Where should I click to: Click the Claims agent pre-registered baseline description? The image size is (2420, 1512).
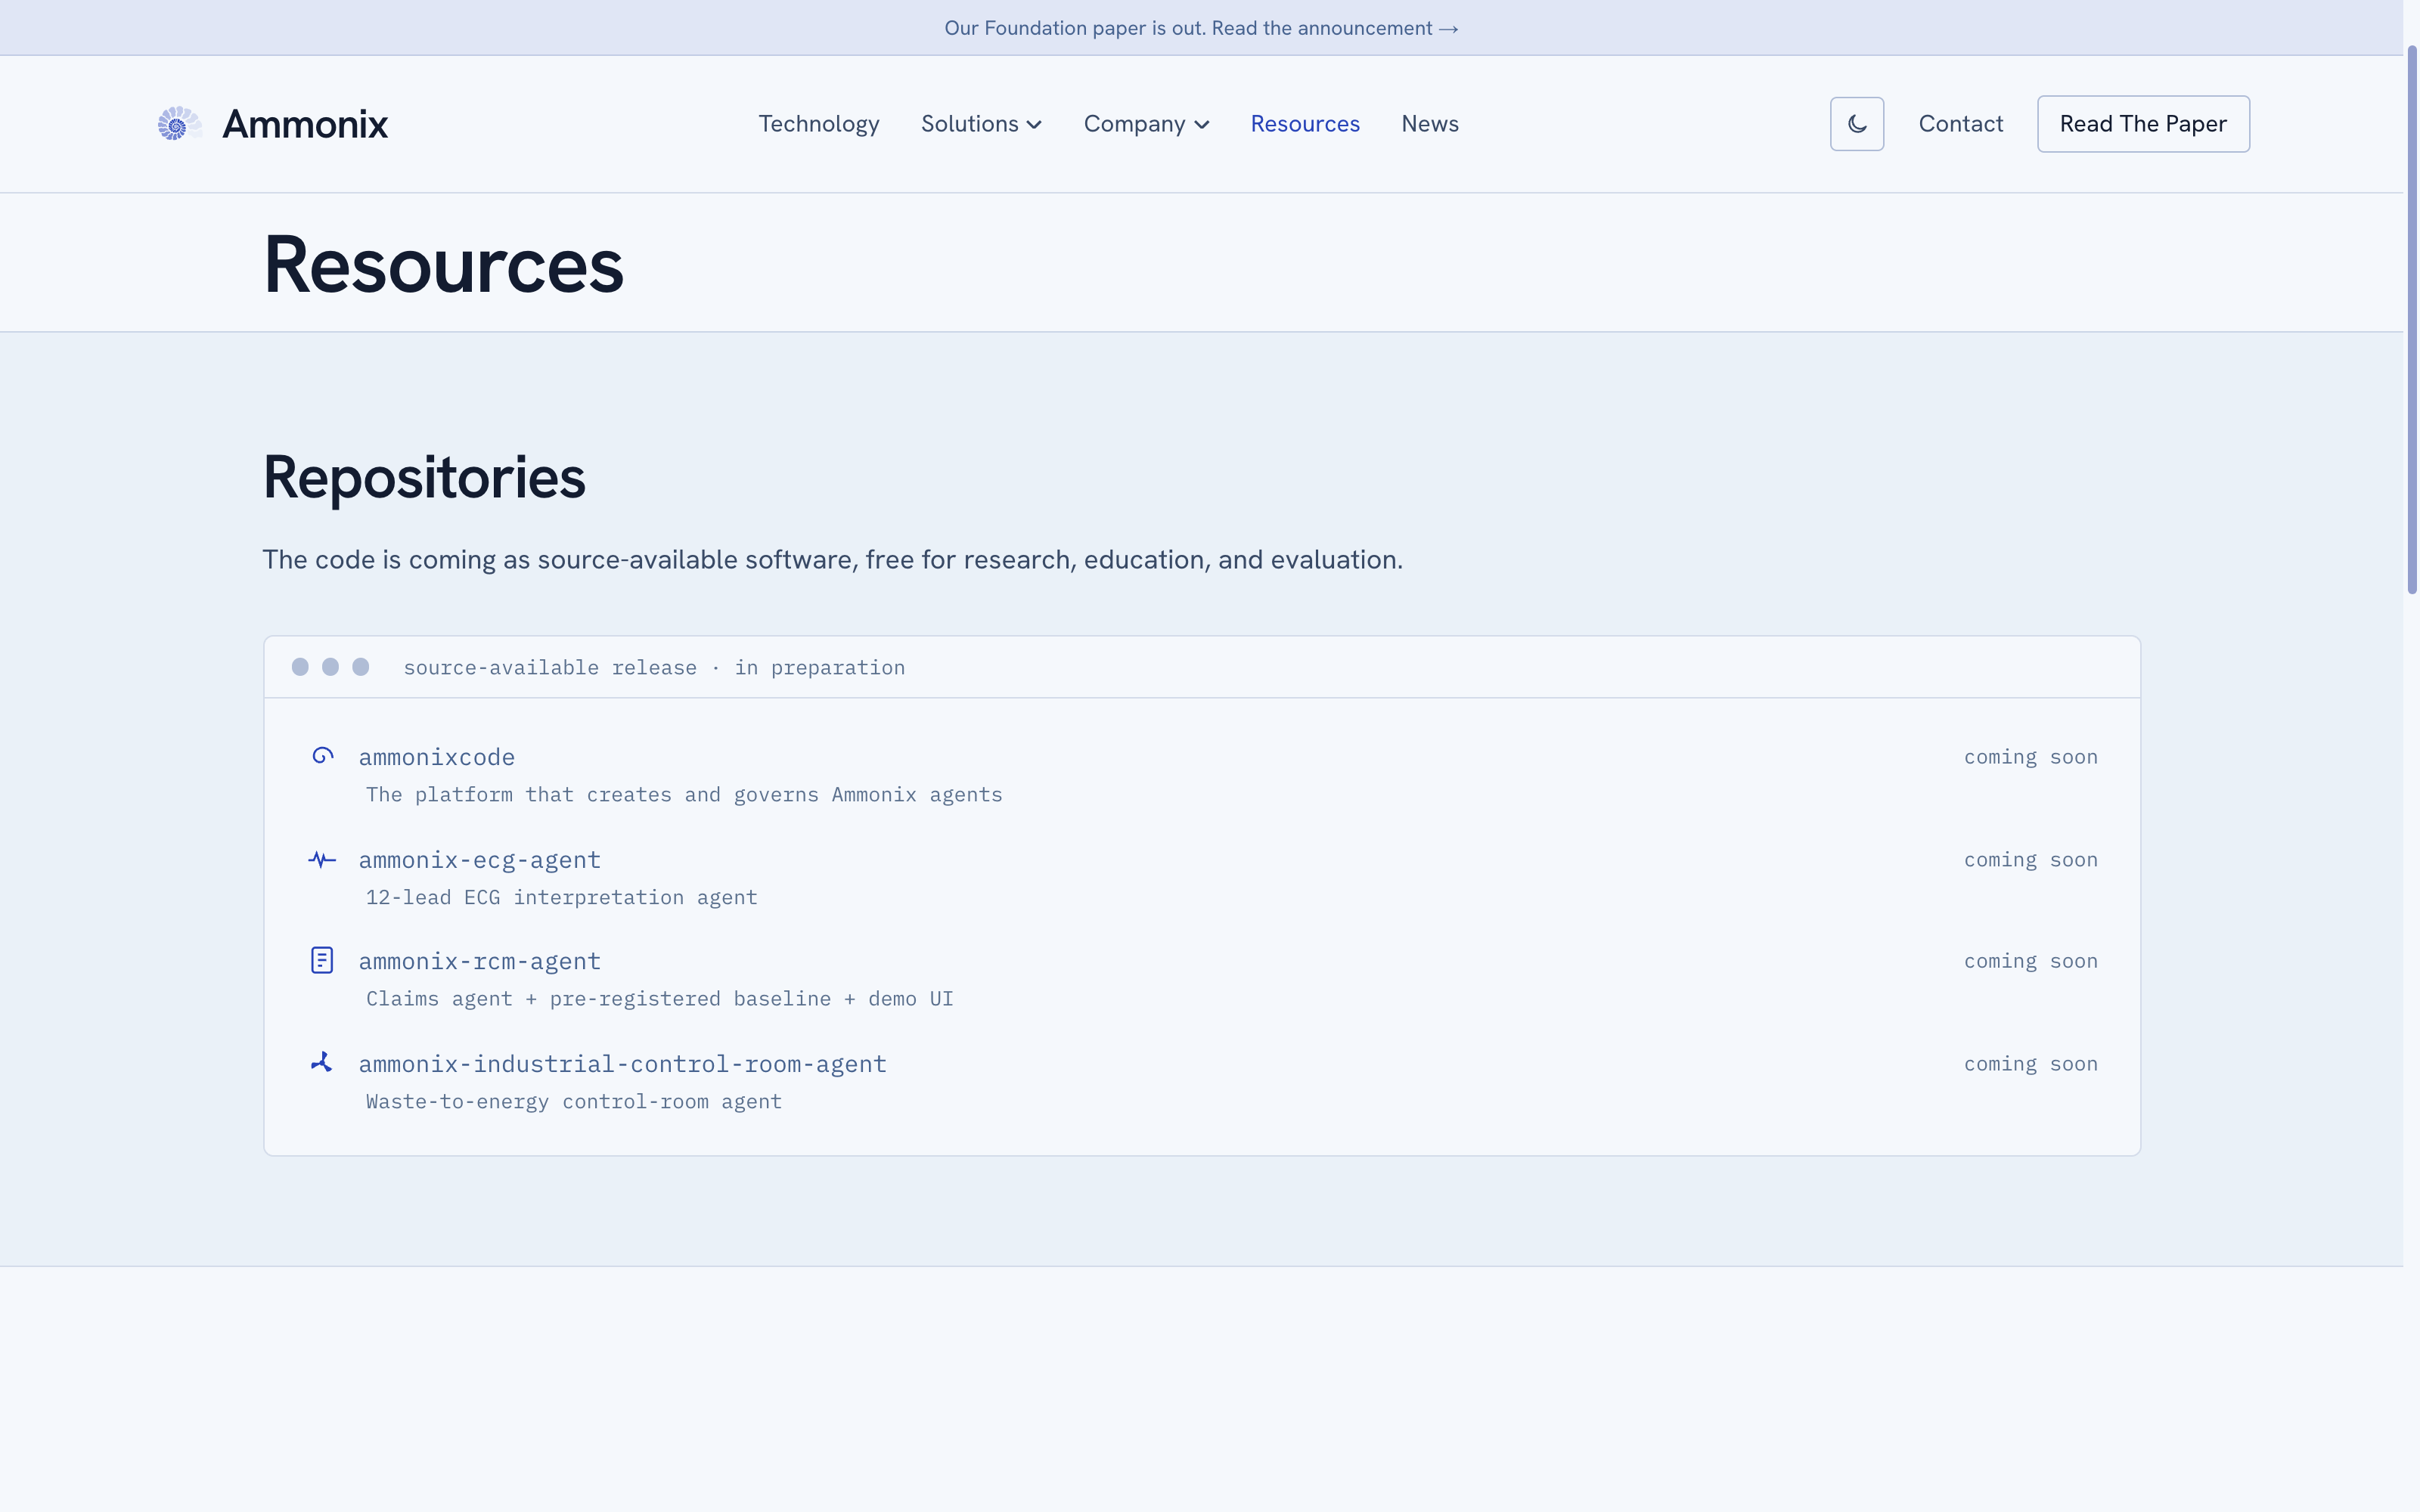(660, 998)
